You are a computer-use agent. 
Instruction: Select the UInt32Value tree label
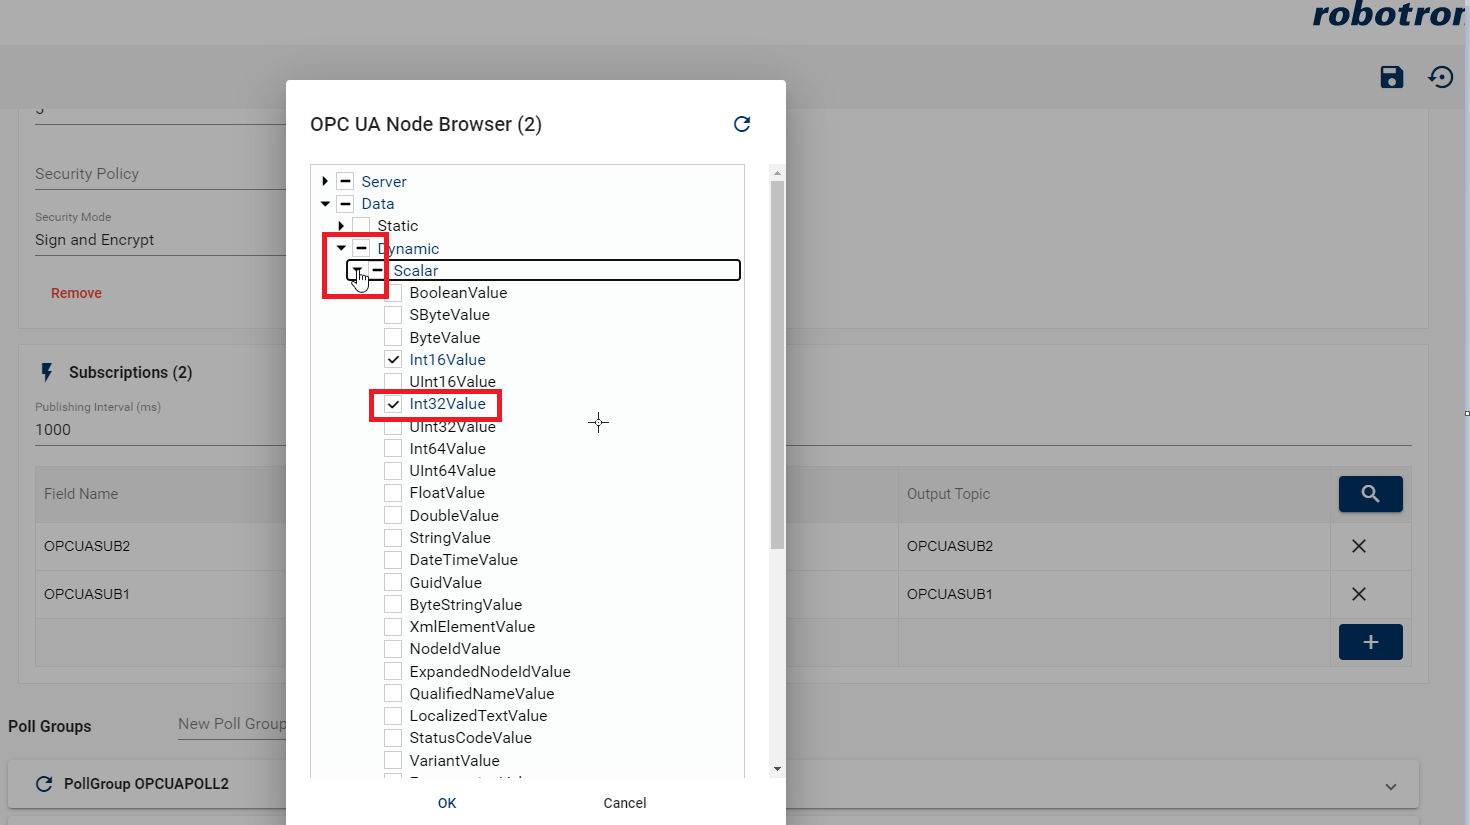[452, 426]
